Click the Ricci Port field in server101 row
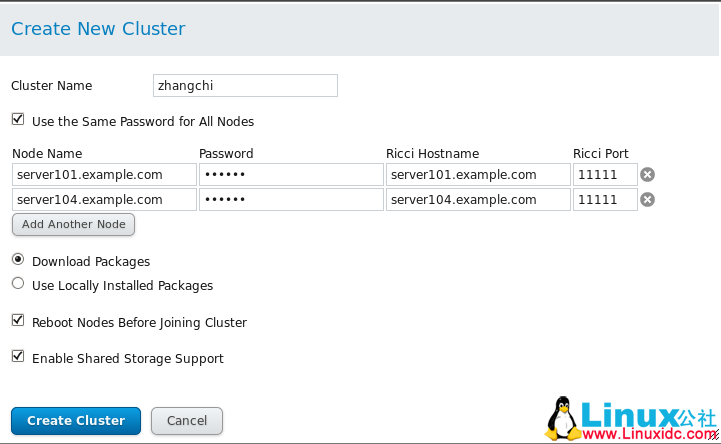Screen dimensions: 721x444 coord(605,175)
